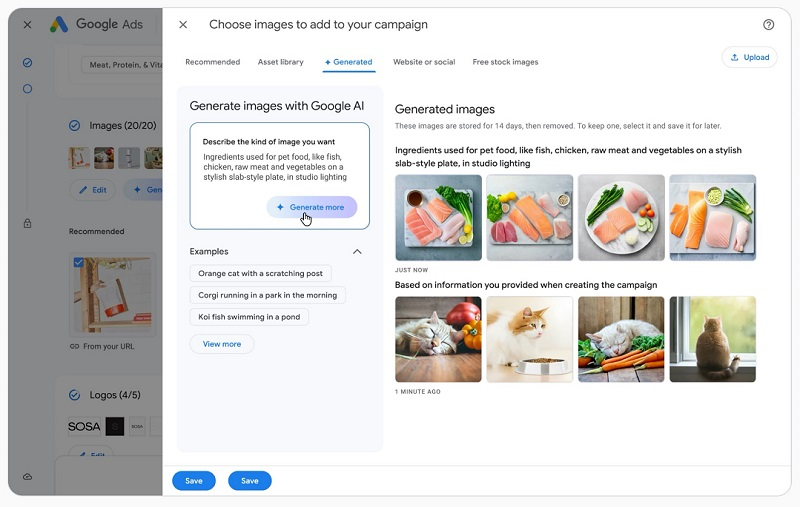This screenshot has width=800, height=507.
Task: Click the completed-step check icon beside Images (20/20)
Action: pos(74,126)
